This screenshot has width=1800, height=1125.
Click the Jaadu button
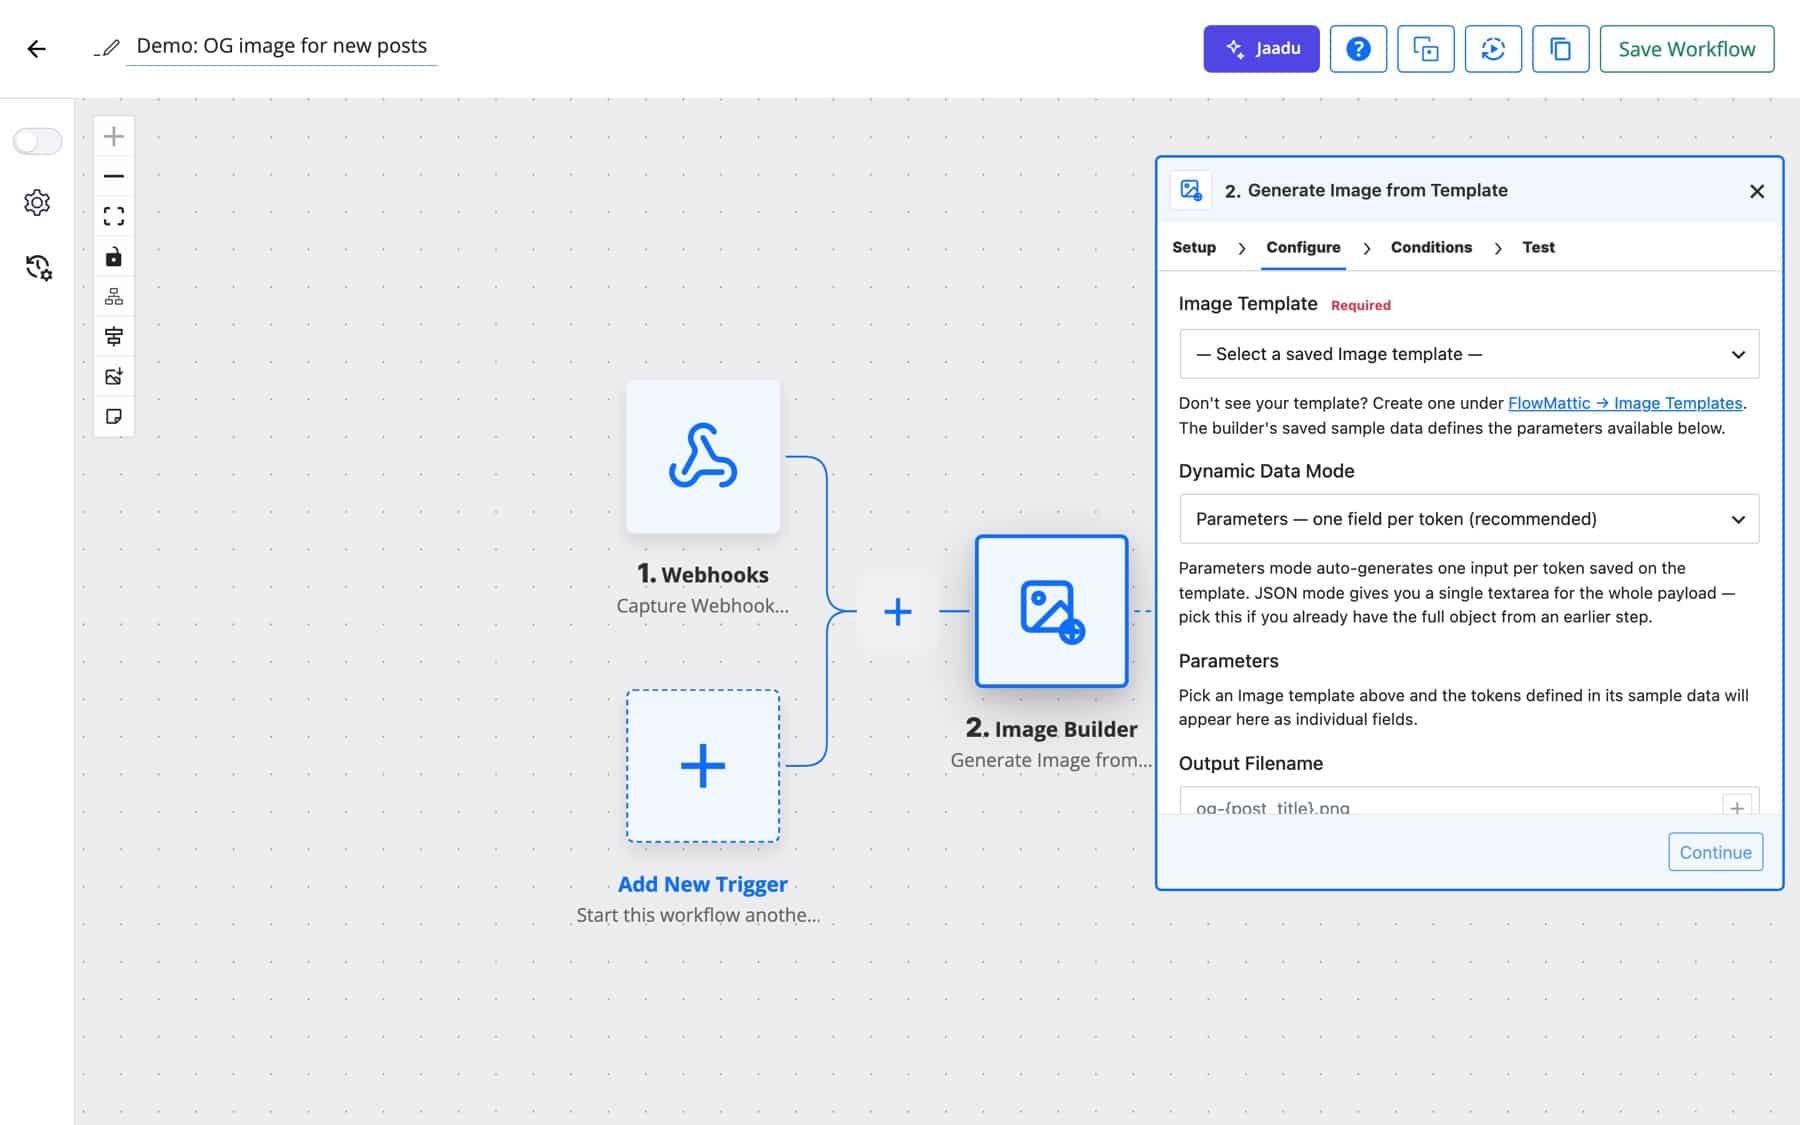[x=1261, y=49]
